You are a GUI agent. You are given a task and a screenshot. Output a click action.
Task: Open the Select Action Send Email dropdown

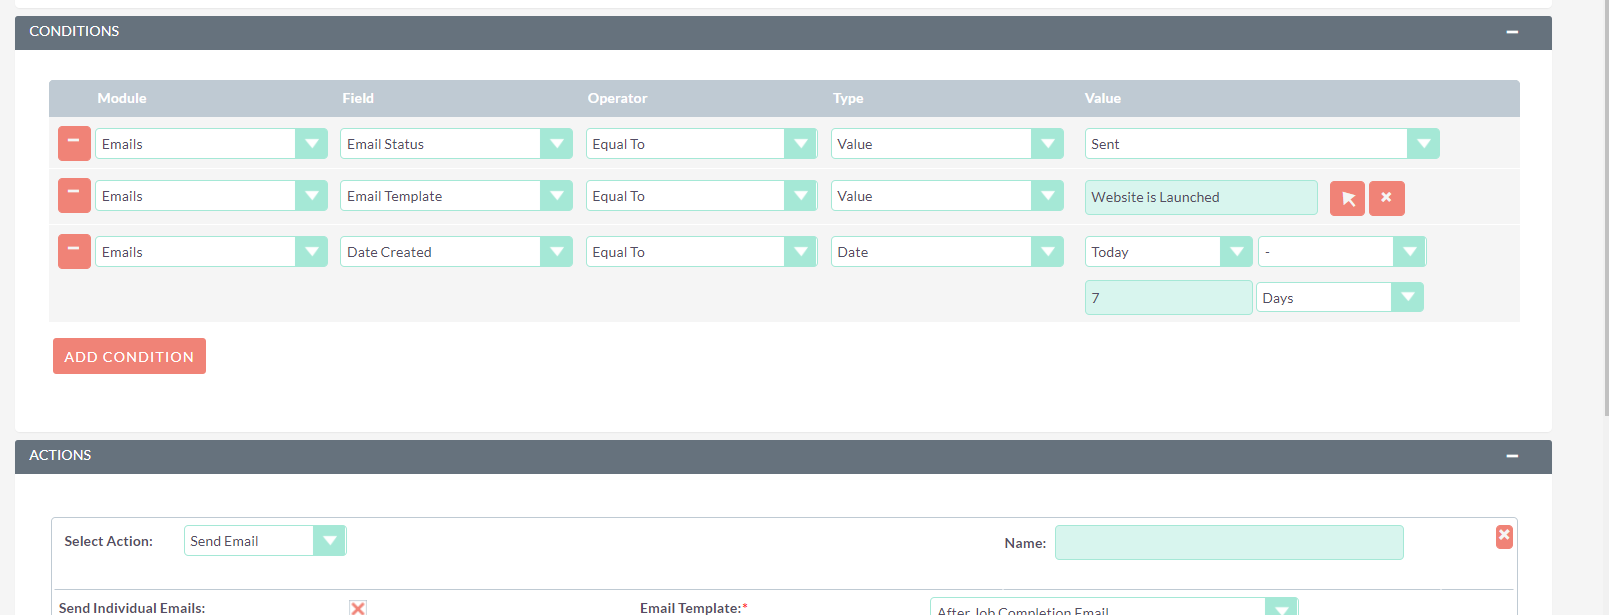pos(265,541)
